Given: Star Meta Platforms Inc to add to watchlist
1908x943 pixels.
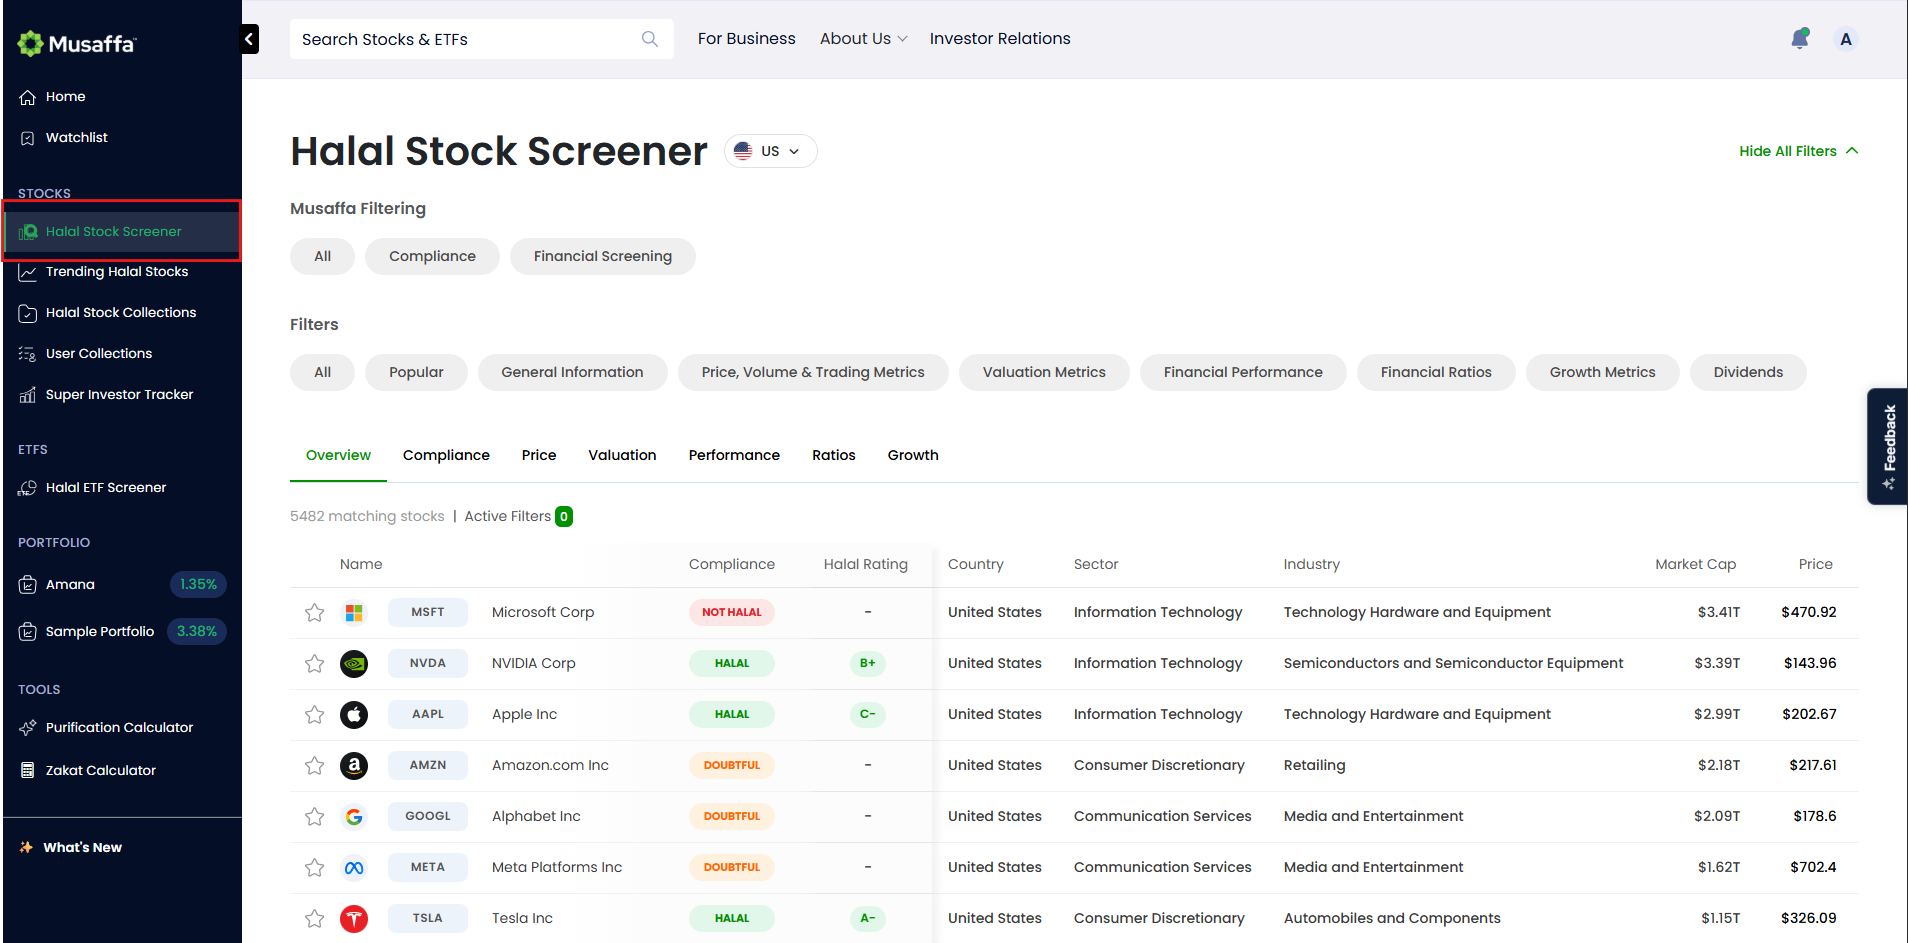Looking at the screenshot, I should click(315, 868).
